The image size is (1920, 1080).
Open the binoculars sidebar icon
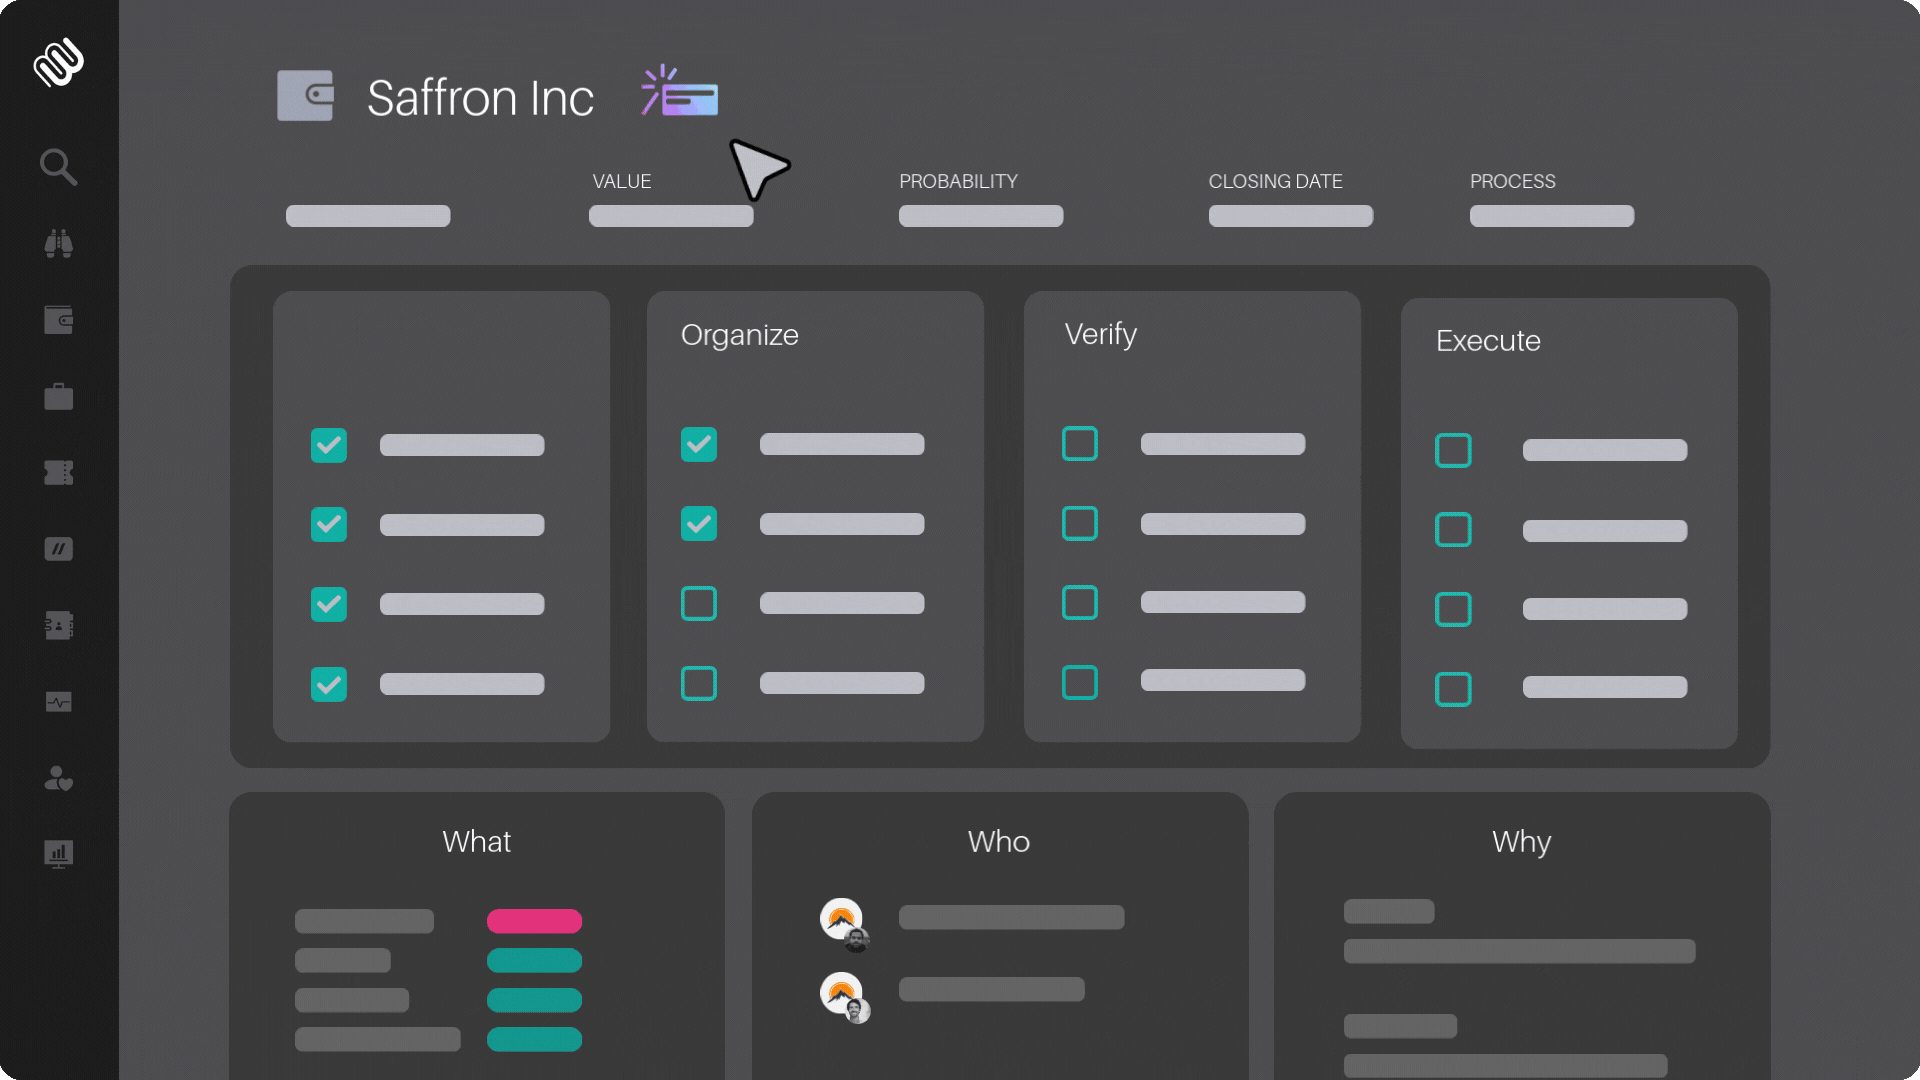58,243
